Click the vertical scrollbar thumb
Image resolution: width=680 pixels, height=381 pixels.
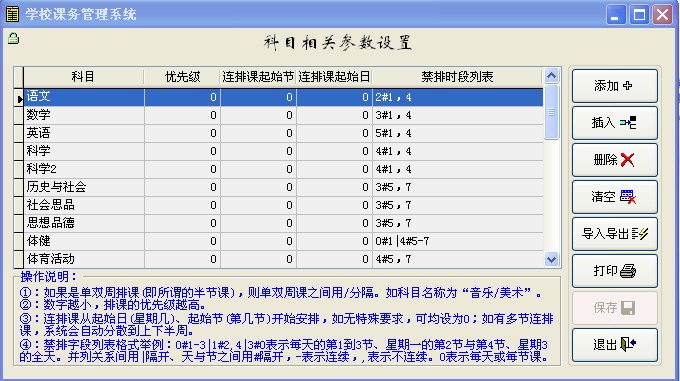pyautogui.click(x=551, y=112)
